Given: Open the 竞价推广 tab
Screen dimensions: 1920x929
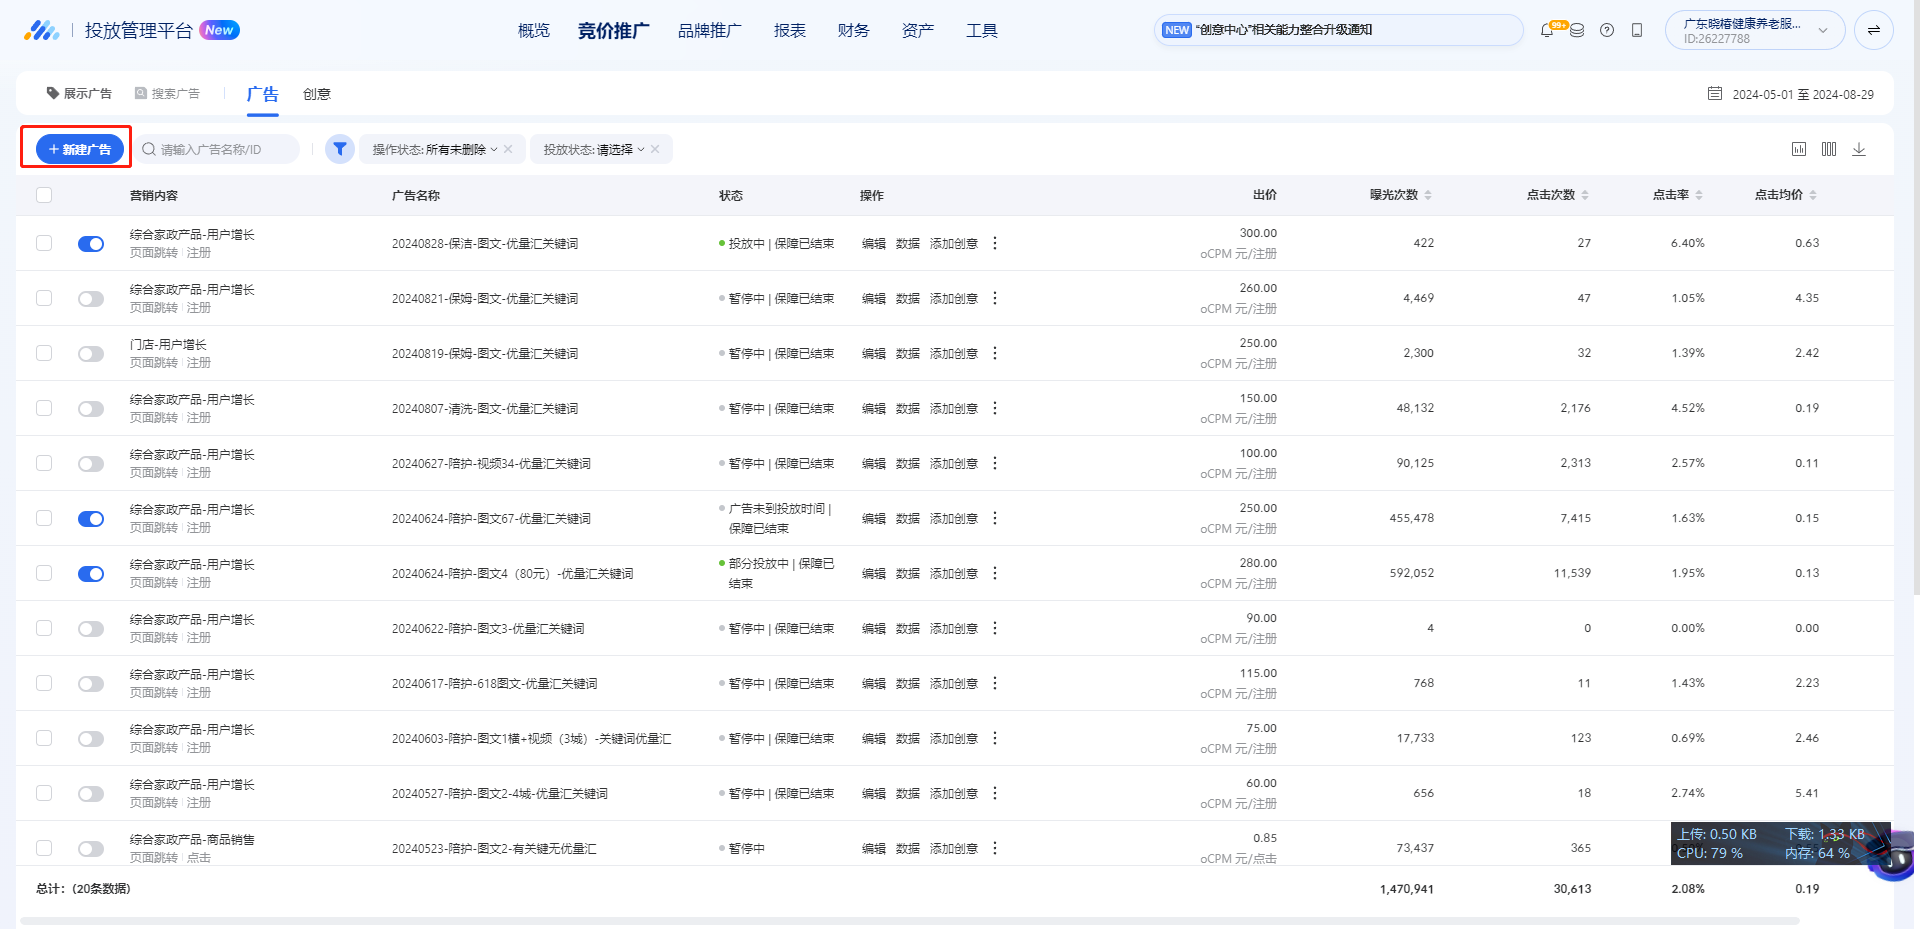Looking at the screenshot, I should click(614, 31).
